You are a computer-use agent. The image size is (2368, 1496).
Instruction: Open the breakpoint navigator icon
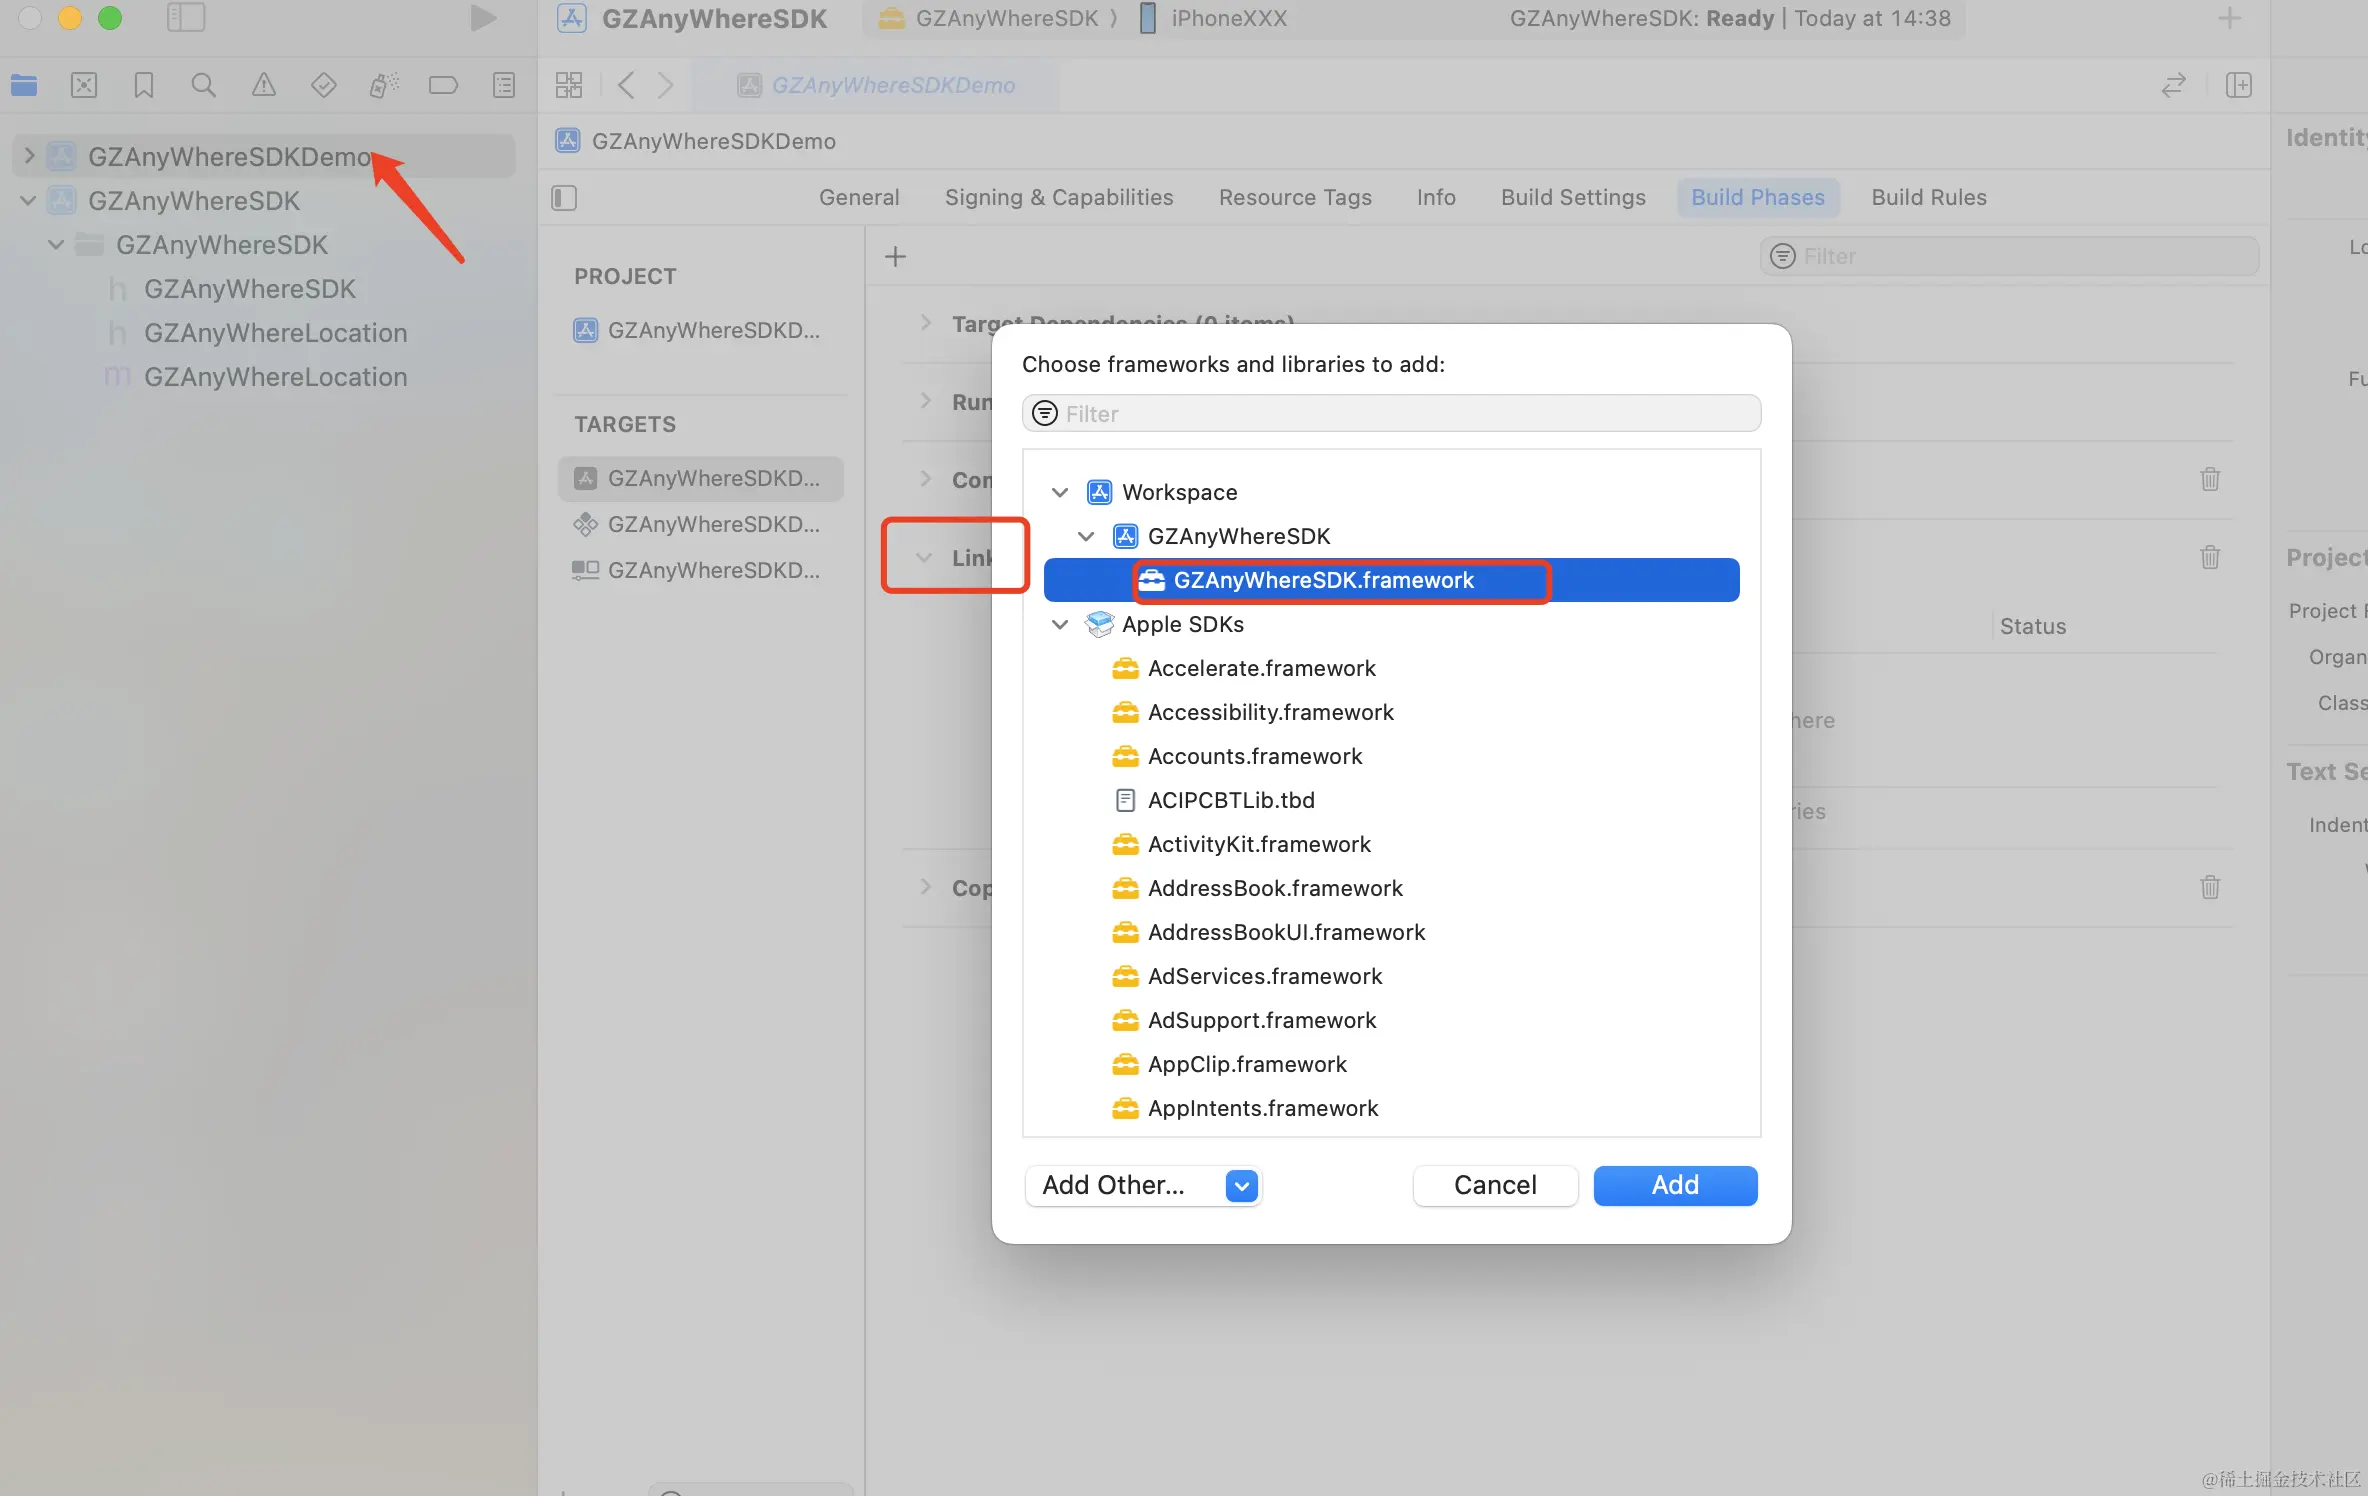pos(443,86)
